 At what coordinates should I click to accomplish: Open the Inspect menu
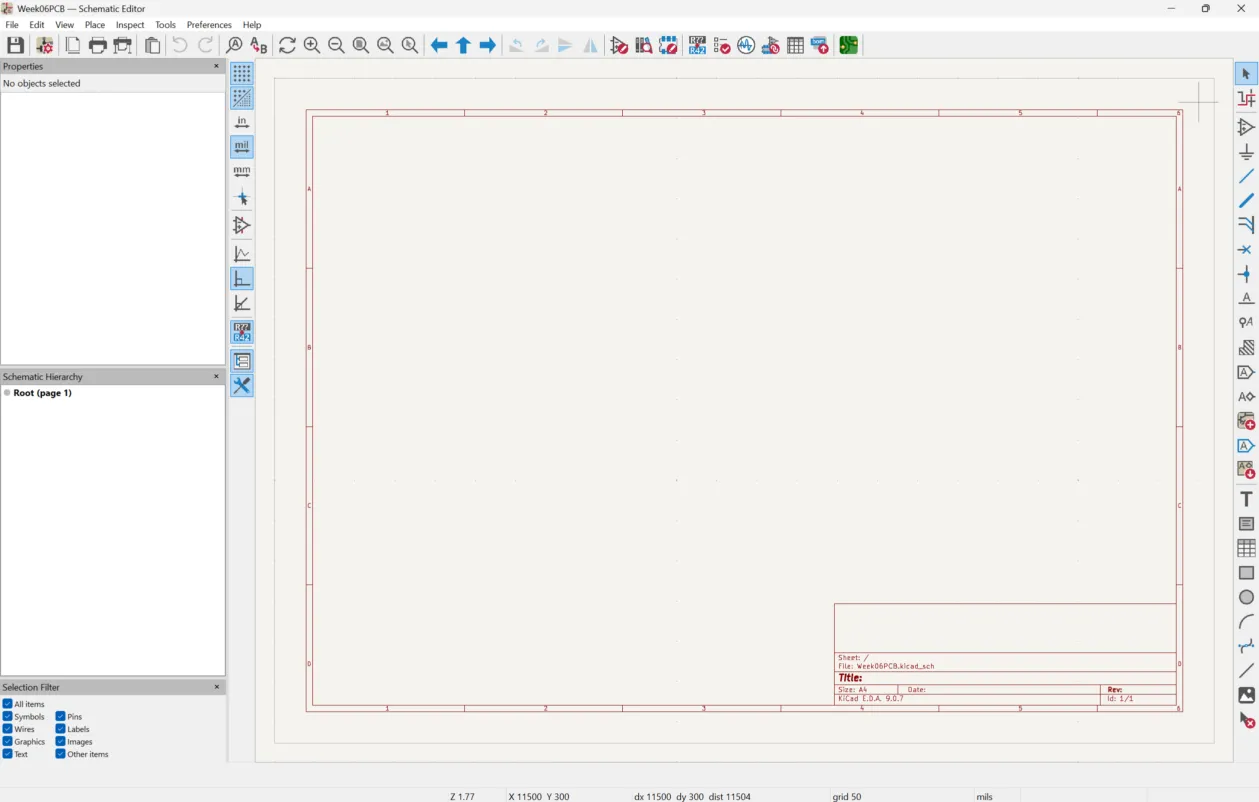click(x=129, y=24)
